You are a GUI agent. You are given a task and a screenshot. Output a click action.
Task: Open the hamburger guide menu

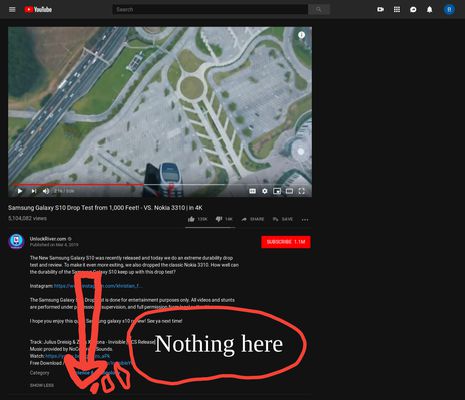(x=12, y=9)
